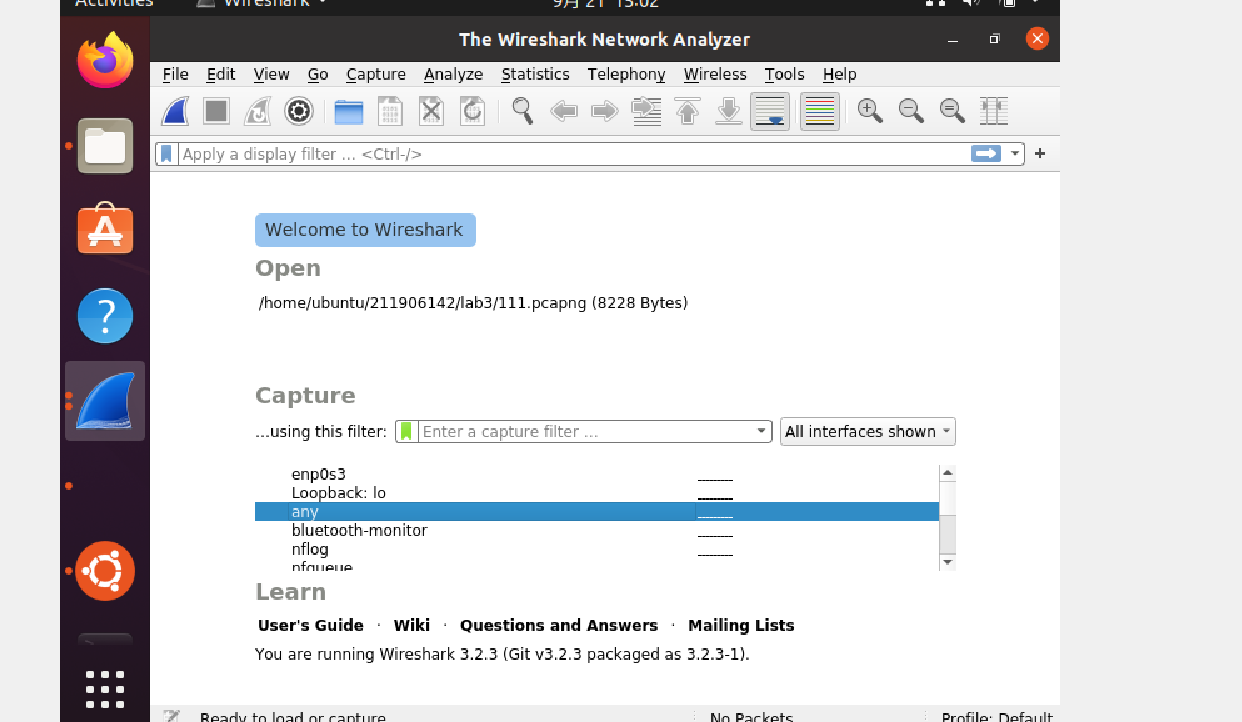Open the File menu
This screenshot has width=1242, height=722.
tap(175, 74)
